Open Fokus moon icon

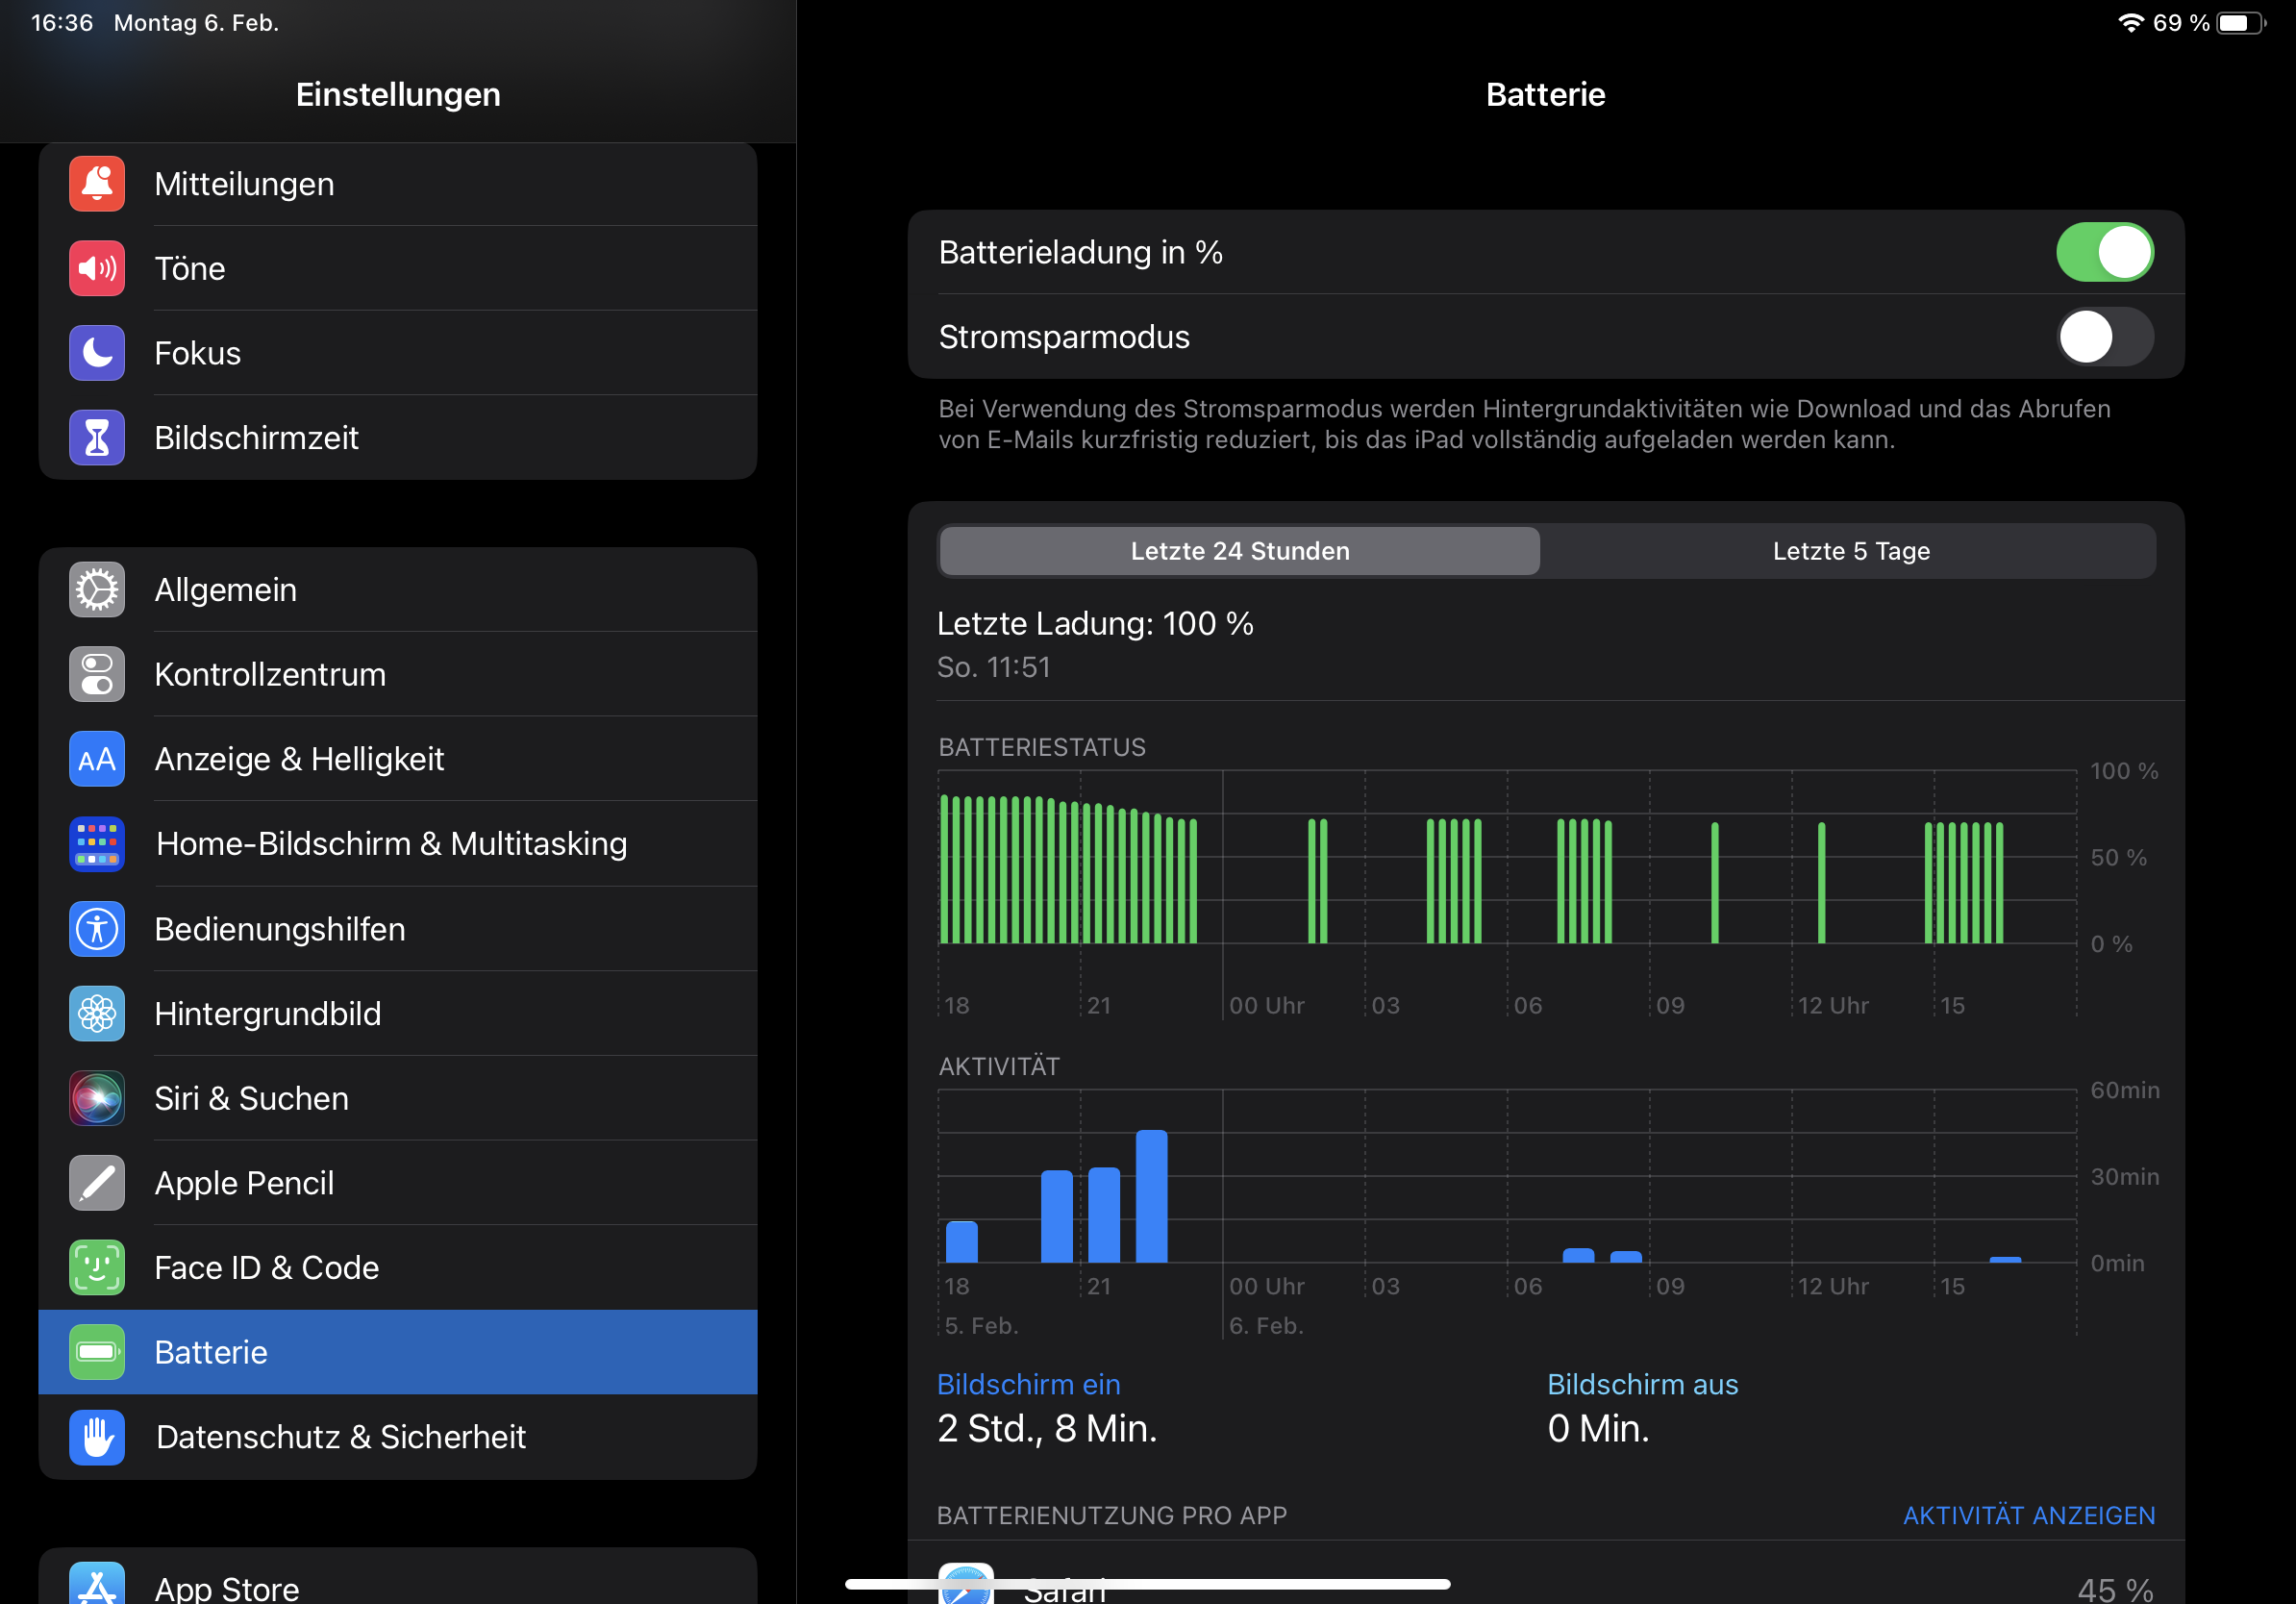[x=97, y=353]
